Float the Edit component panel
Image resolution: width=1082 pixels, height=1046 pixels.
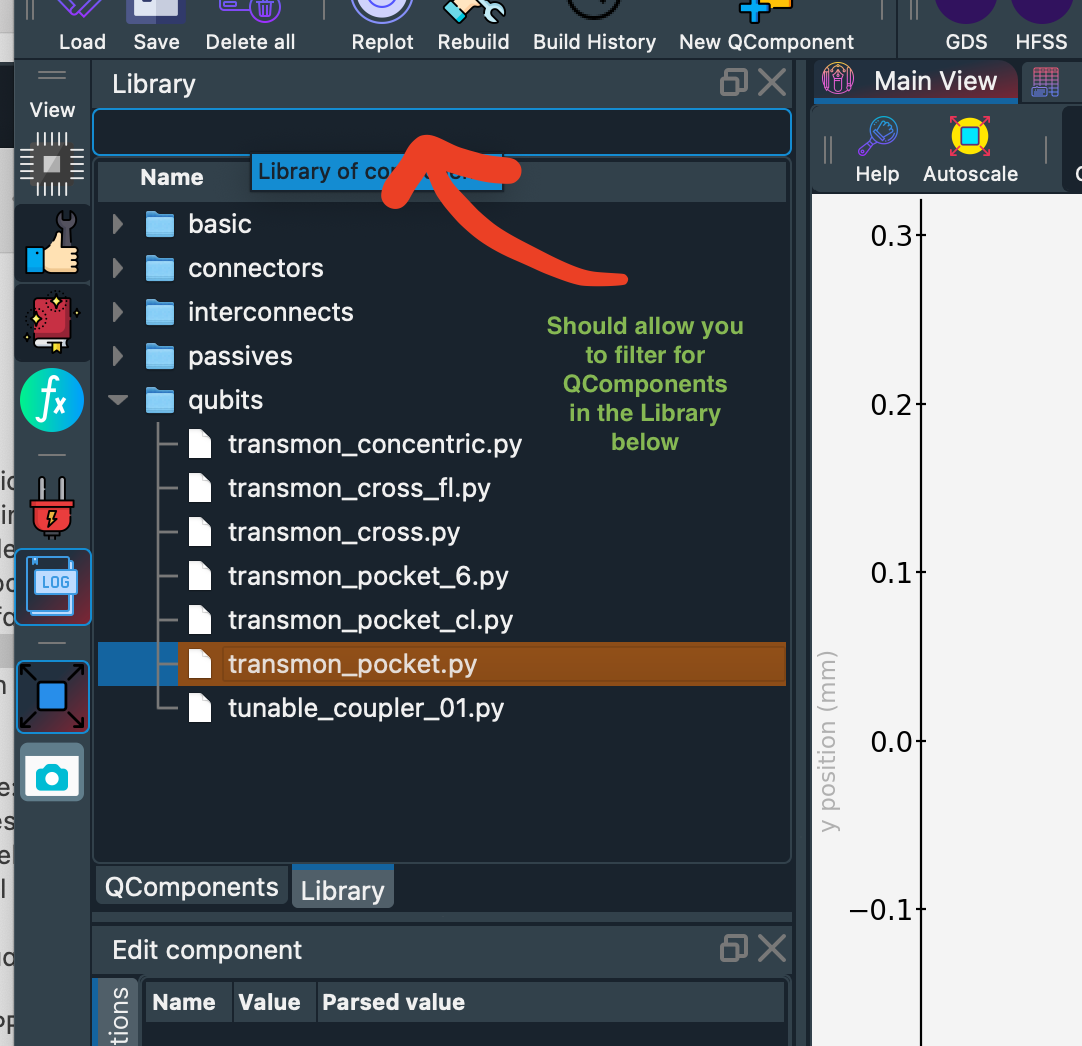point(734,948)
